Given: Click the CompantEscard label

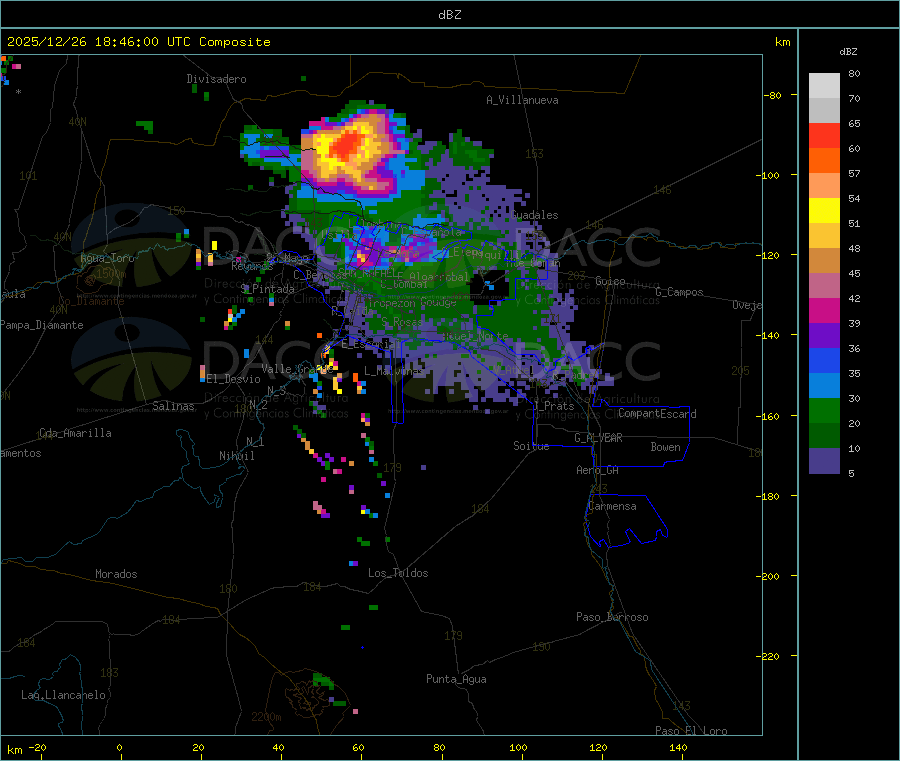Looking at the screenshot, I should [657, 414].
